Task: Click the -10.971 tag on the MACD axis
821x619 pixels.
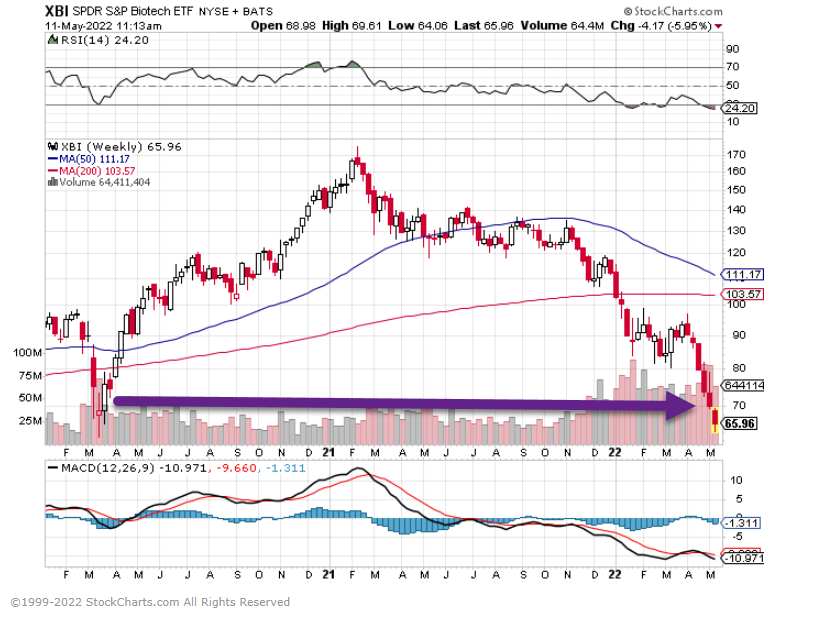Action: pyautogui.click(x=742, y=559)
